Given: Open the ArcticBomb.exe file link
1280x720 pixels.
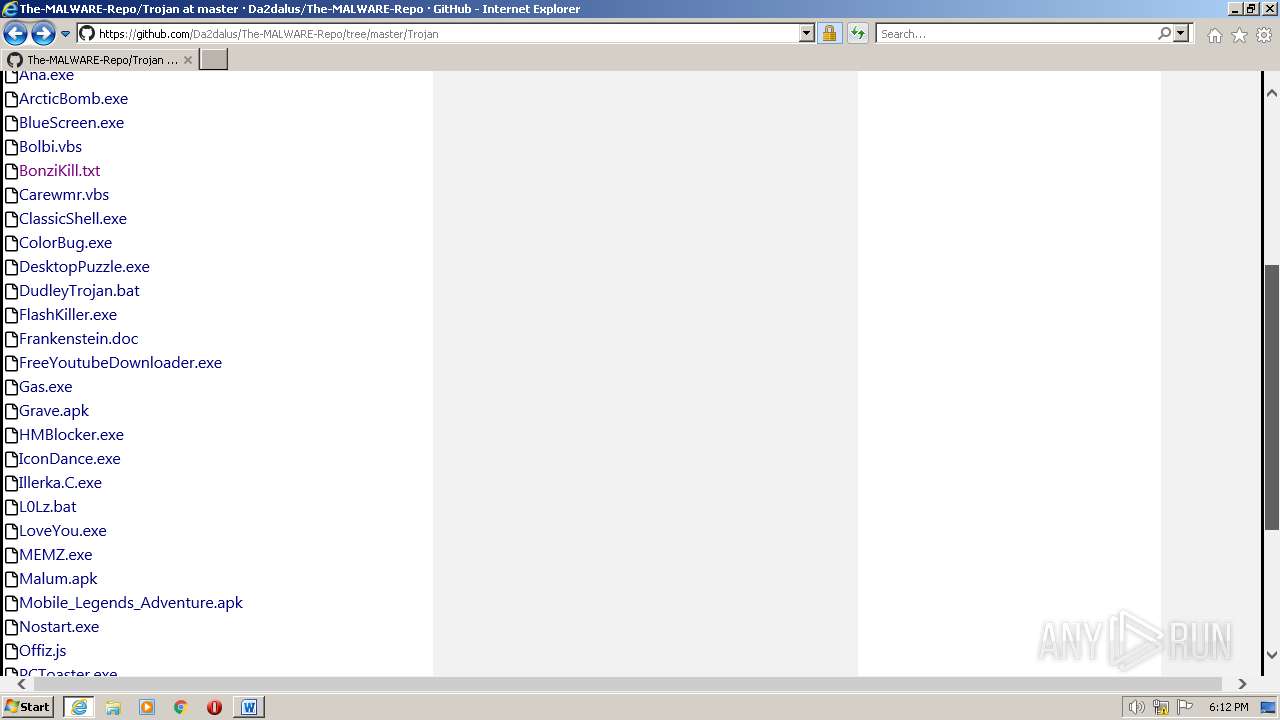Looking at the screenshot, I should click(x=73, y=98).
